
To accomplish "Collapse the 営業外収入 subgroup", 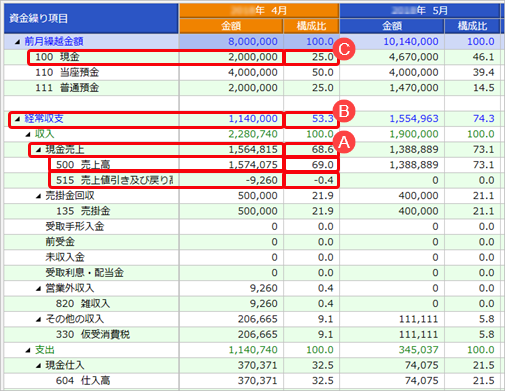I will (38, 289).
